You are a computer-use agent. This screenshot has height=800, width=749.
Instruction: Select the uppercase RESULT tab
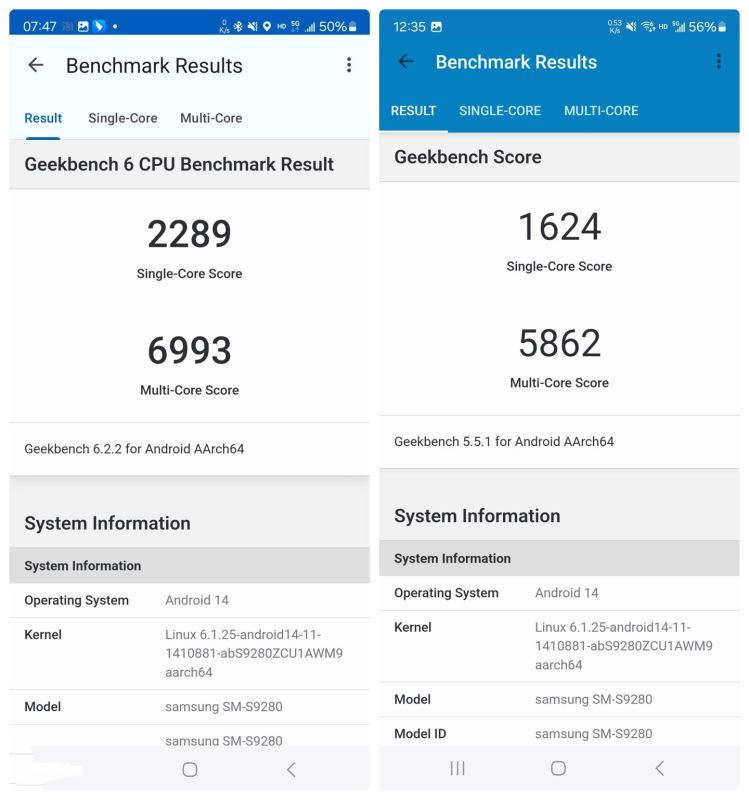pyautogui.click(x=413, y=111)
